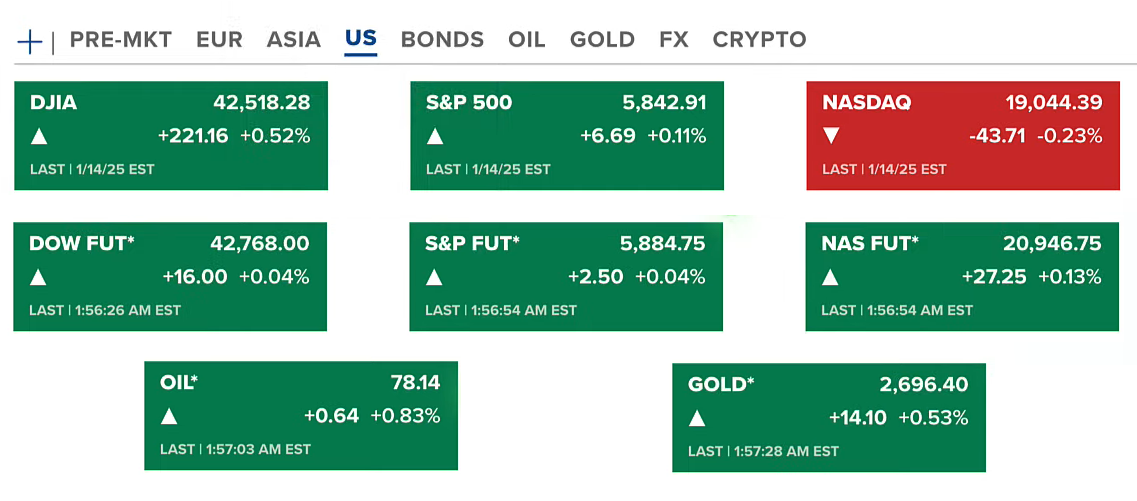
Task: Click the up arrow in GOLD tile
Action: click(x=697, y=418)
